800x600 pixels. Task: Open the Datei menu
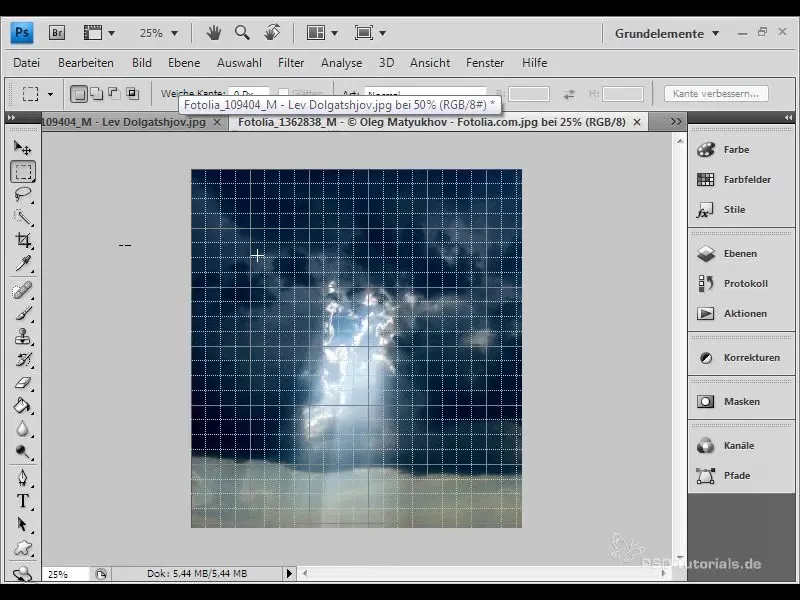[27, 63]
